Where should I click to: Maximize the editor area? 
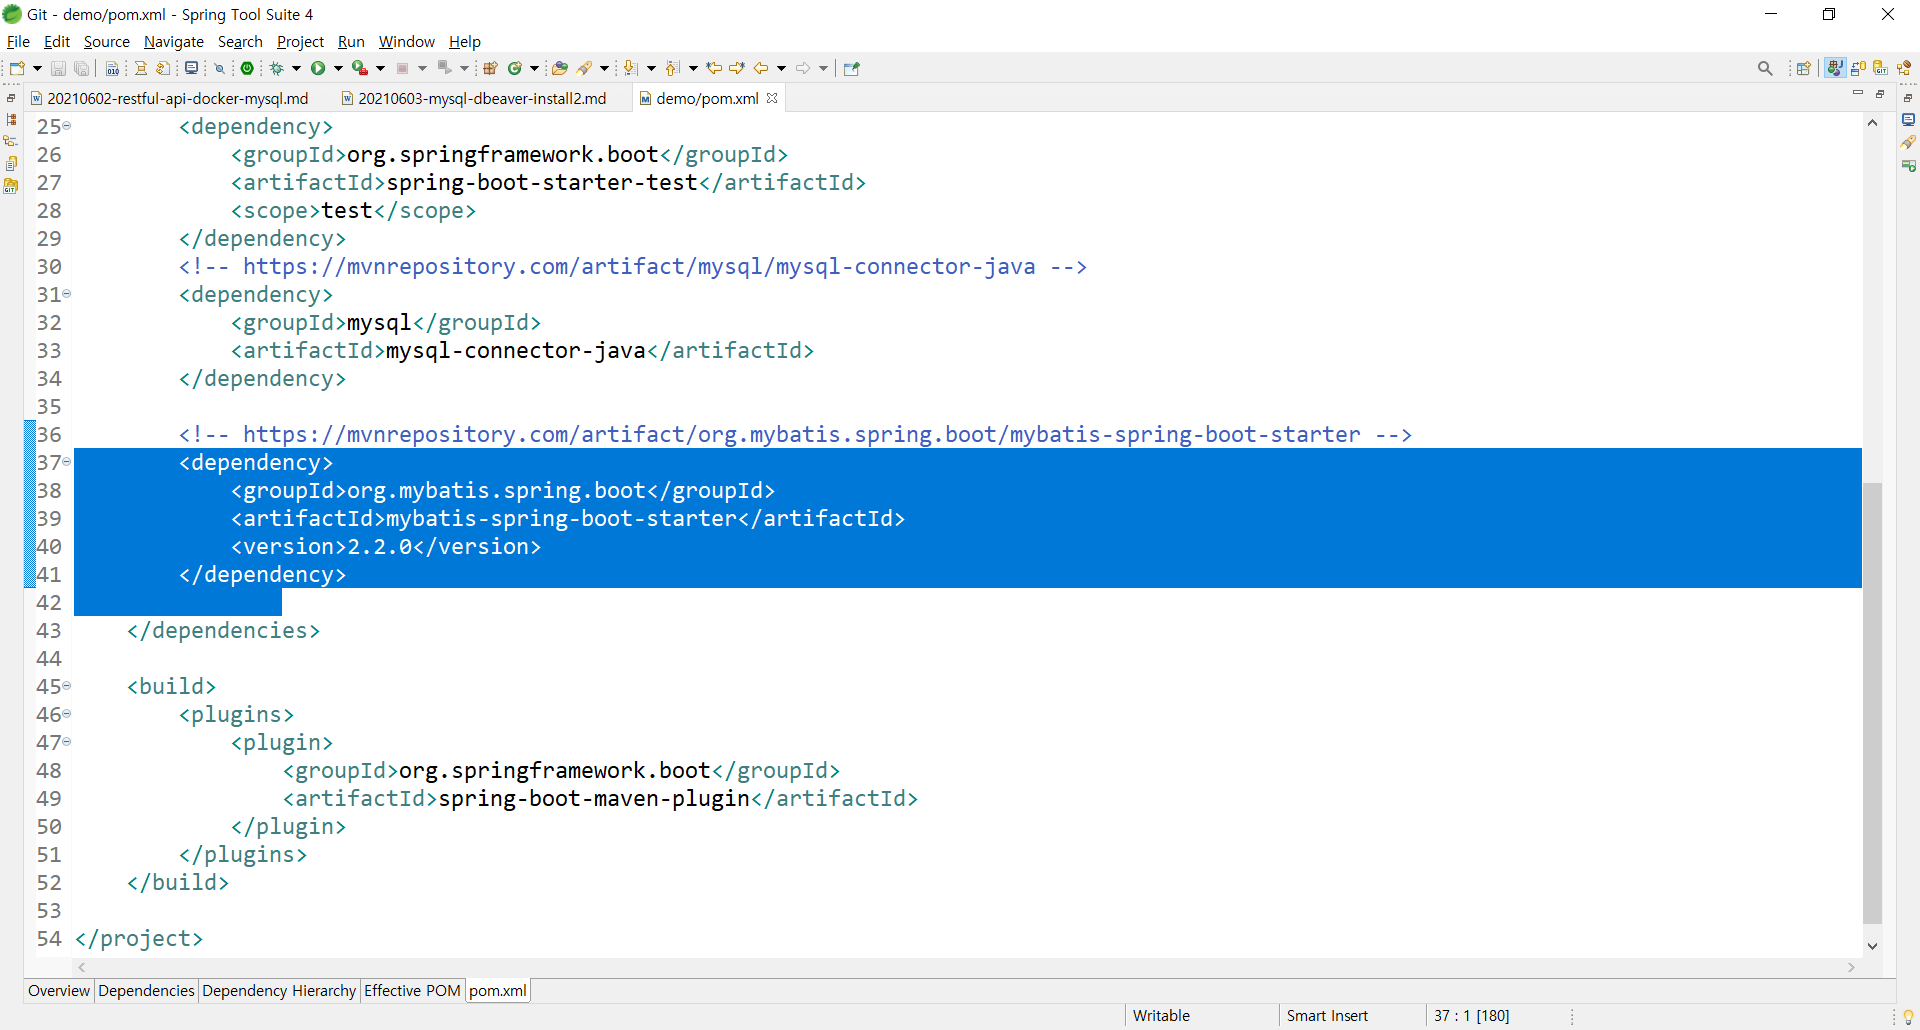coord(1880,93)
